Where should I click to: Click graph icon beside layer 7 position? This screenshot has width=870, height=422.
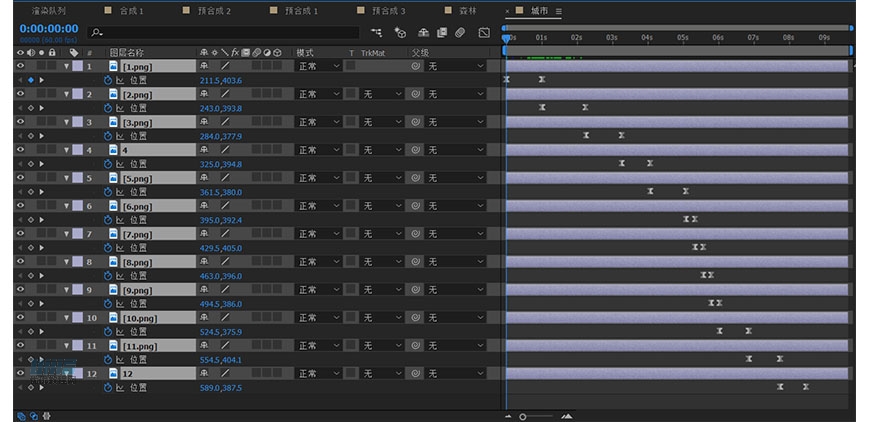click(x=120, y=248)
